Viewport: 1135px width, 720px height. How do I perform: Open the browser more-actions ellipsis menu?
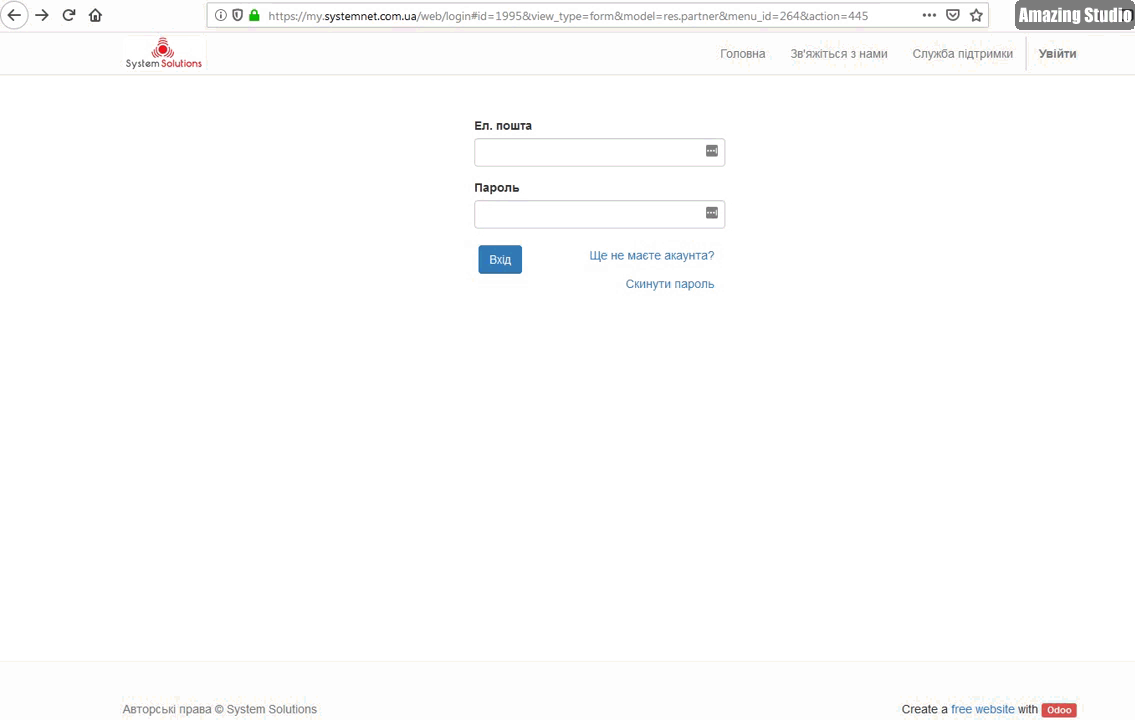929,15
